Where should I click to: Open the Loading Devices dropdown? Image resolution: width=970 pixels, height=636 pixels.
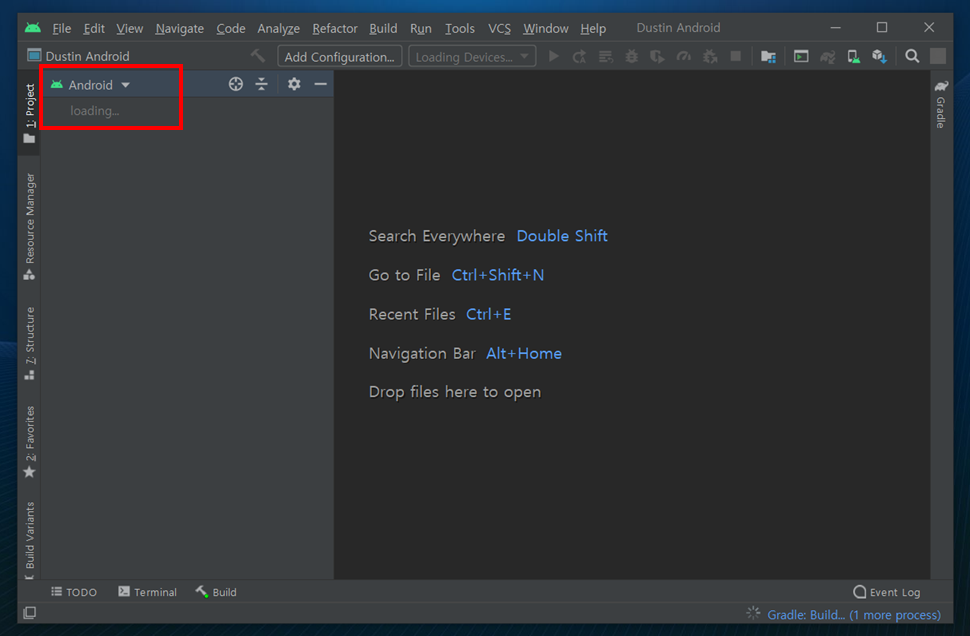pyautogui.click(x=472, y=56)
